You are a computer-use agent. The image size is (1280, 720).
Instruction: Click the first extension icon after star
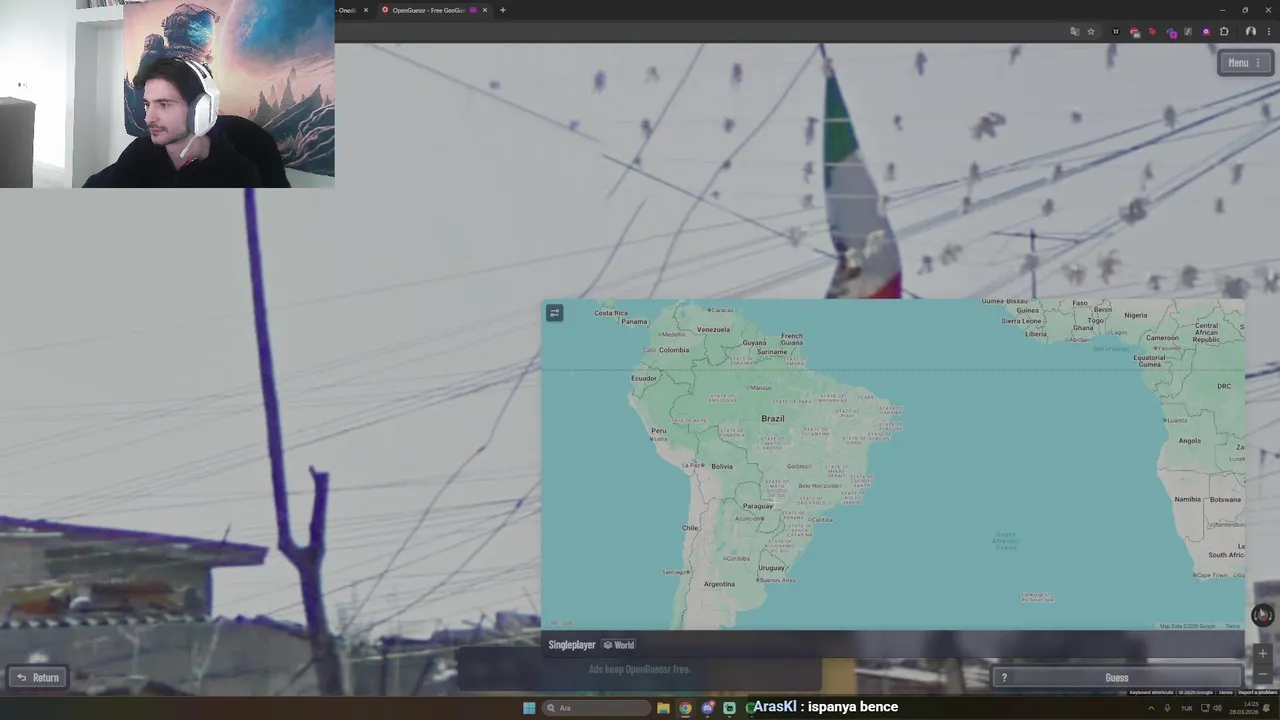click(1116, 31)
